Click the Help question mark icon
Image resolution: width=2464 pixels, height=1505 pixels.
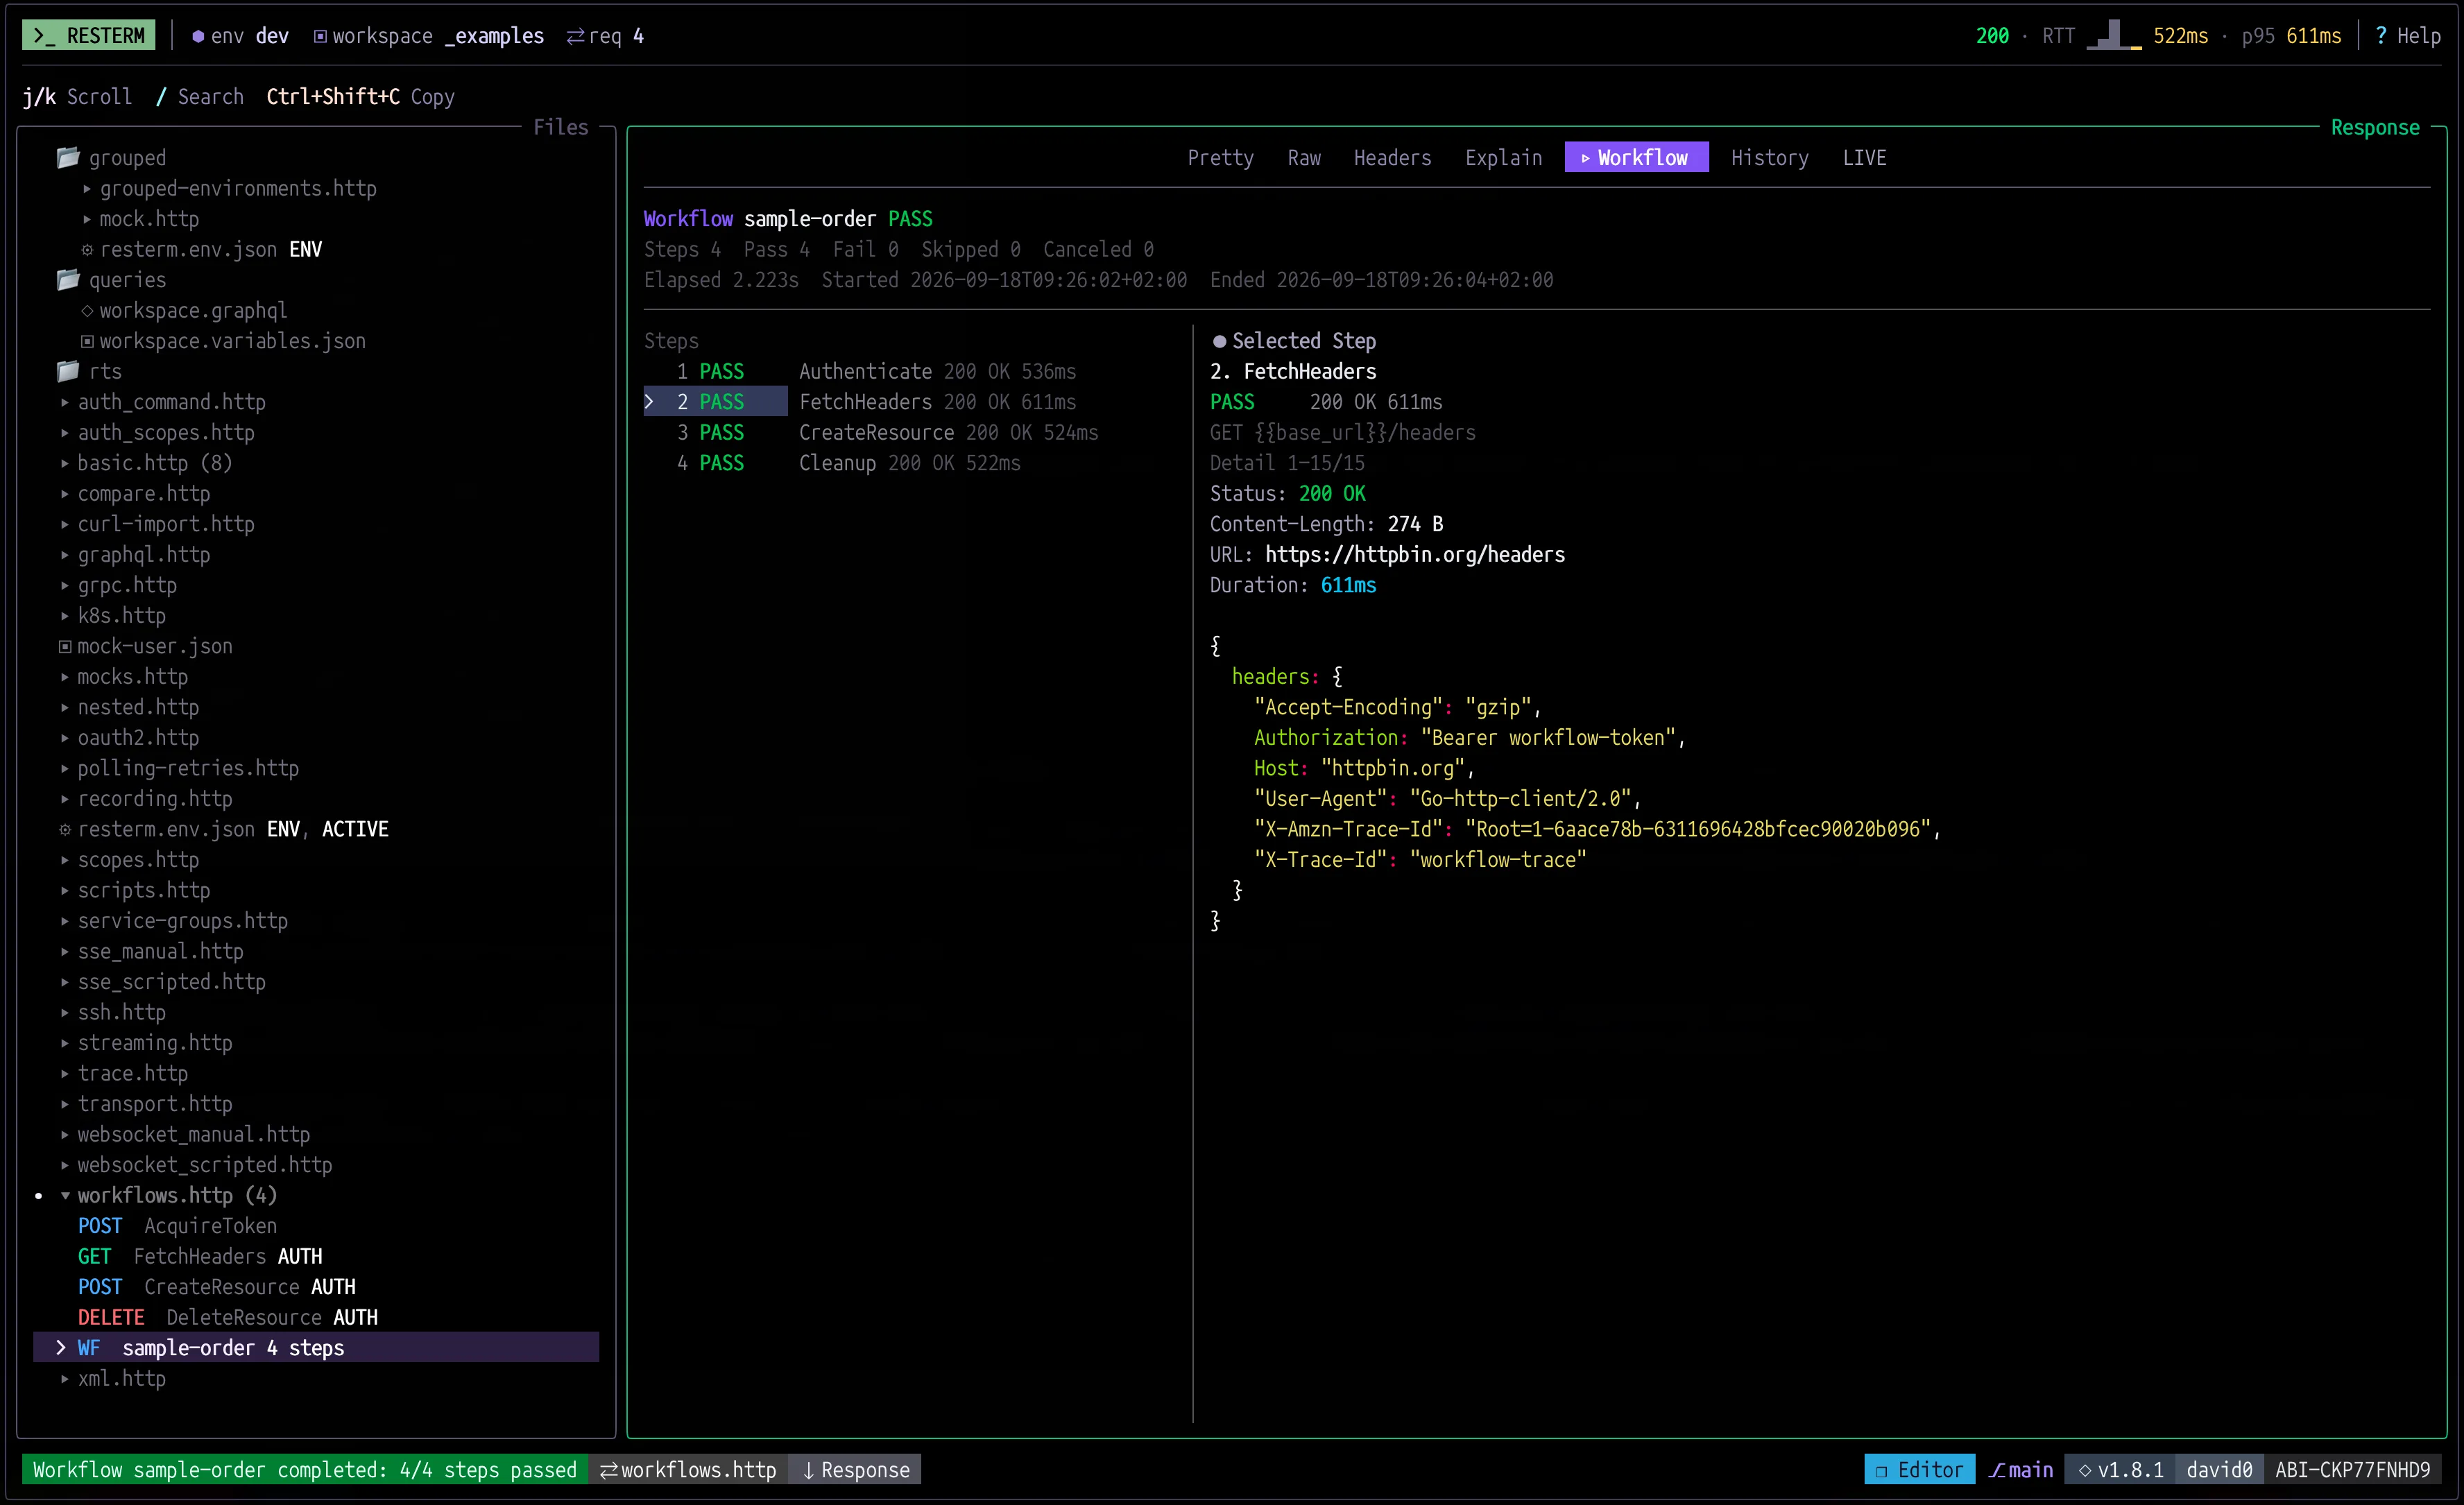[x=2380, y=36]
